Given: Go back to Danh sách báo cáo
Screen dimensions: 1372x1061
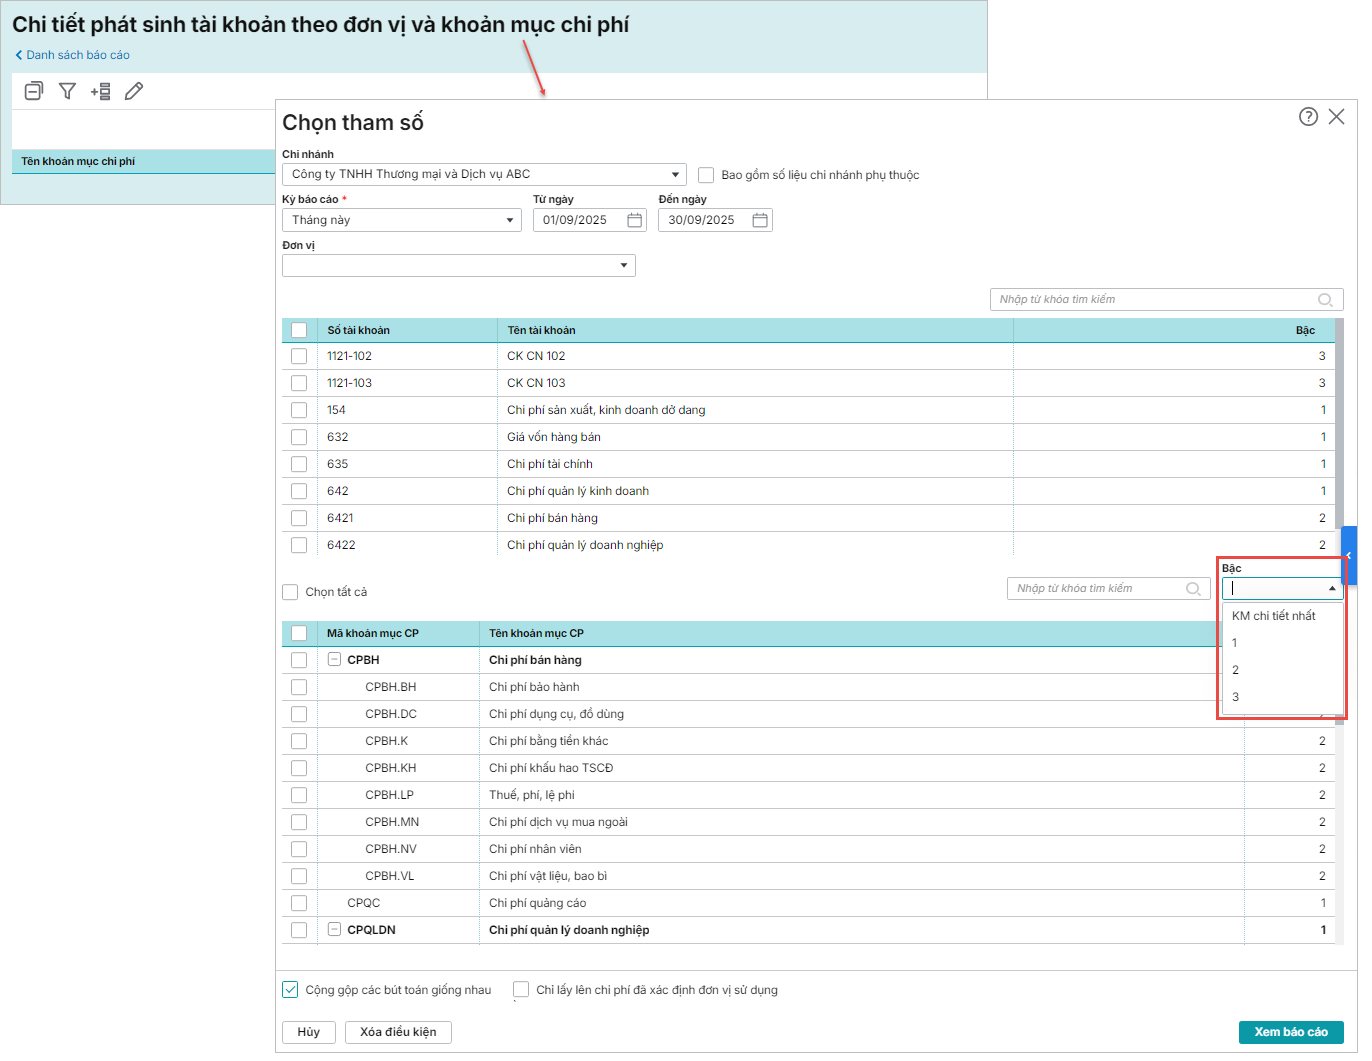Looking at the screenshot, I should (73, 55).
